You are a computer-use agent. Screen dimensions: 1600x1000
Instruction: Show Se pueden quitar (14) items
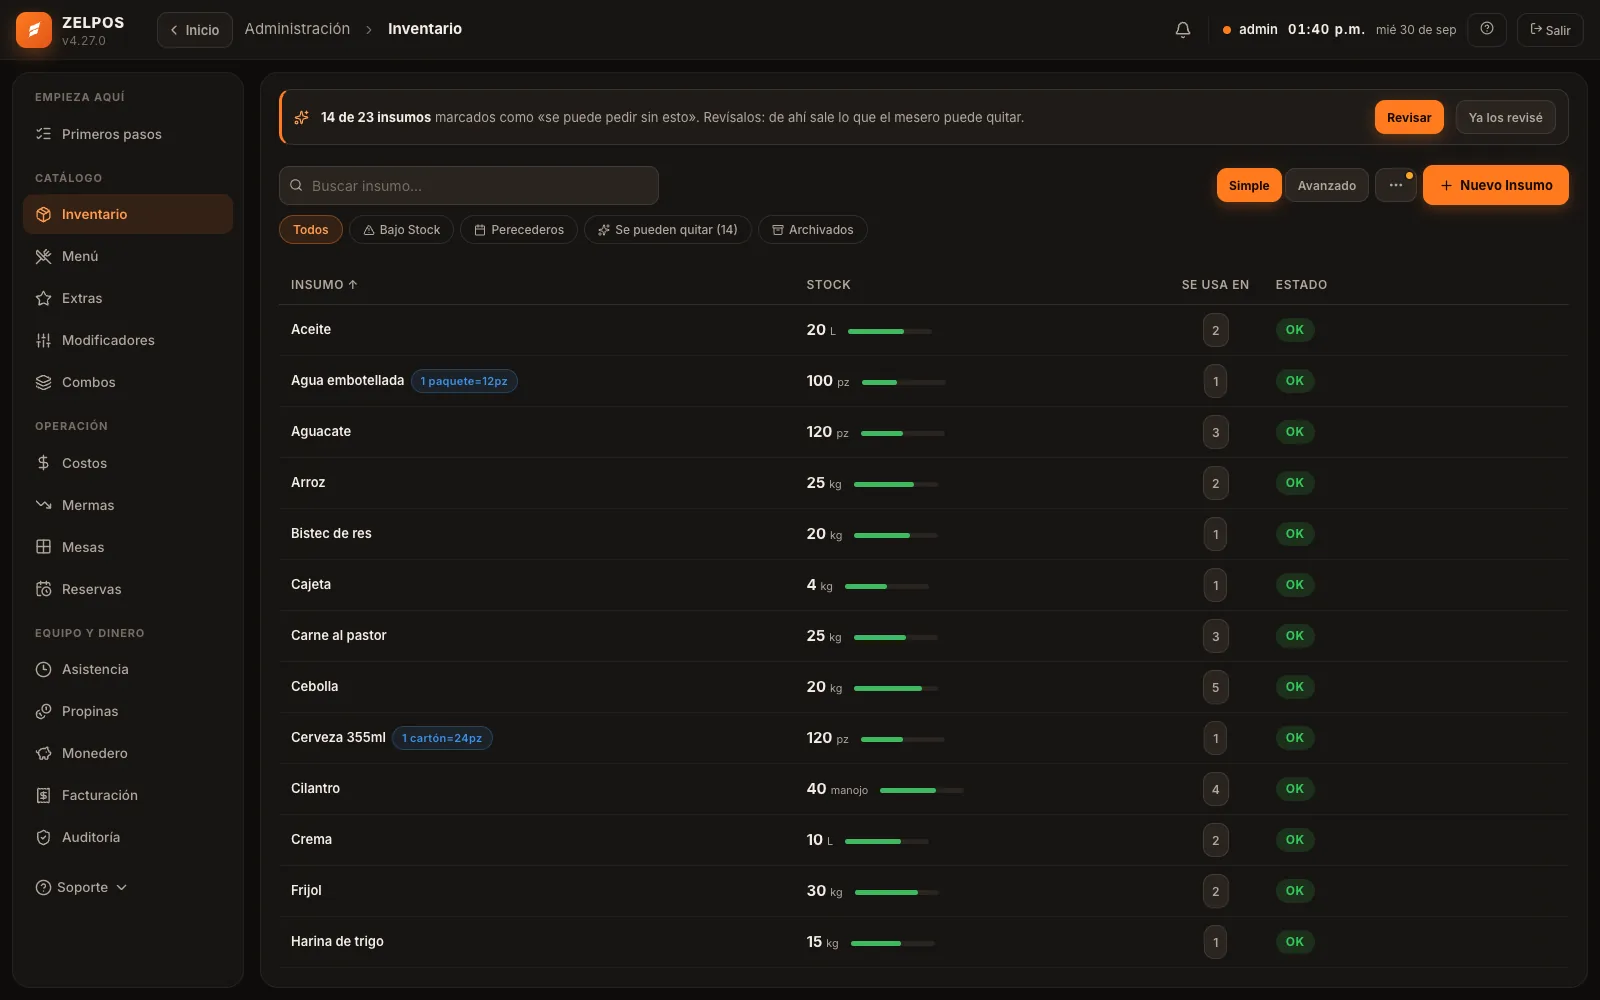pos(668,230)
